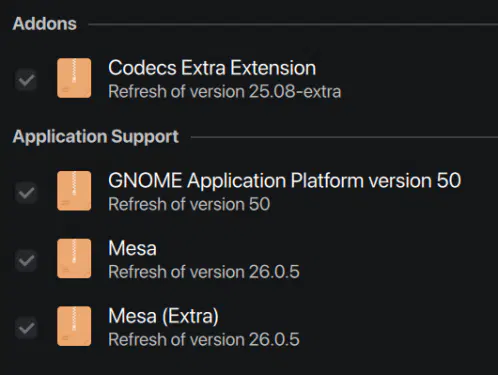This screenshot has width=498, height=375.
Task: Open GNOME Application Platform version 50 title
Action: click(285, 181)
